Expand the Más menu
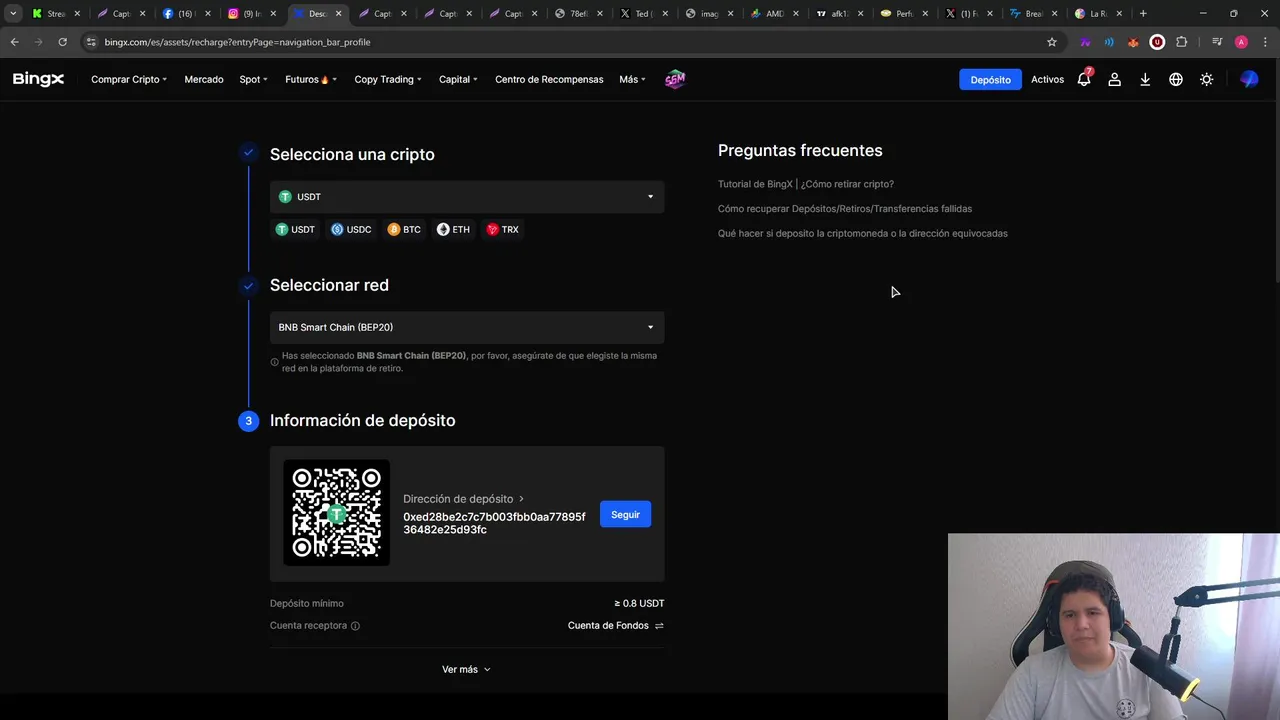Viewport: 1280px width, 720px height. (632, 79)
